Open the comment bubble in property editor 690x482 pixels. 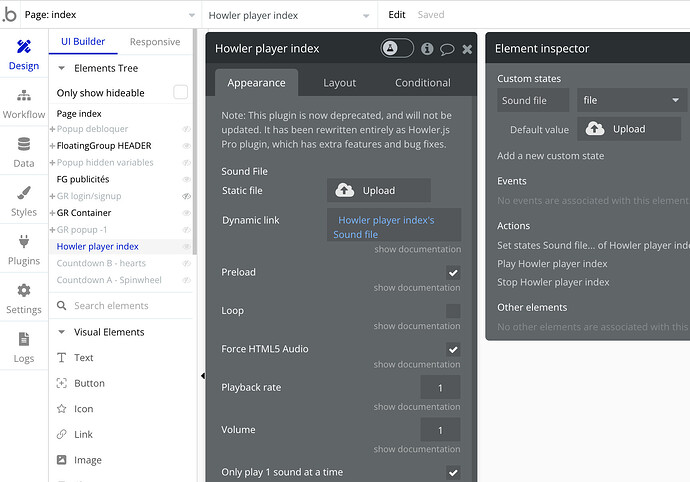click(x=447, y=49)
